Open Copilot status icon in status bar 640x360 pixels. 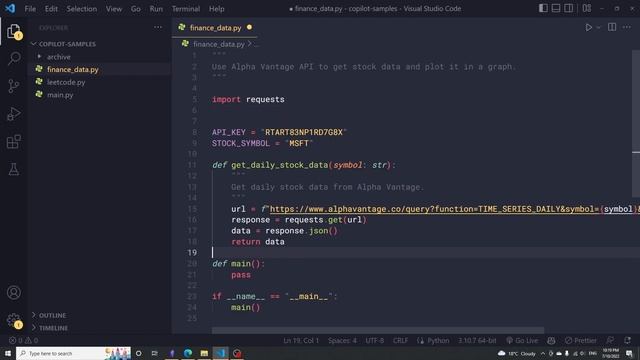coord(551,340)
